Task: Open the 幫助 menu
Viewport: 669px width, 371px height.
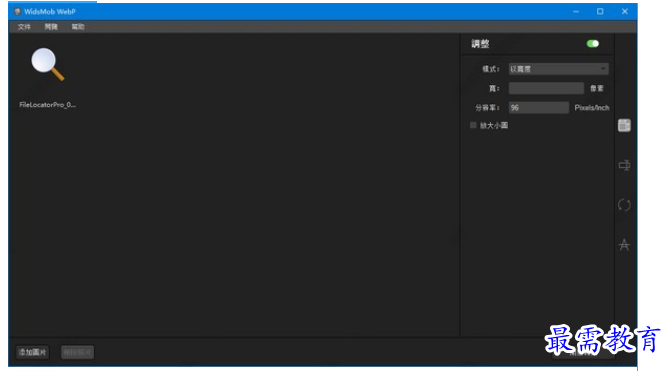Action: click(x=78, y=27)
